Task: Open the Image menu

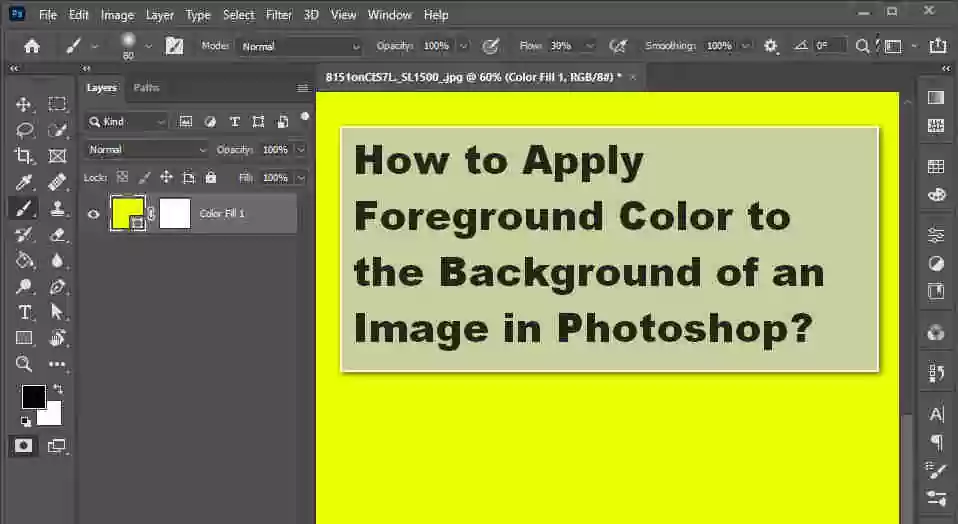Action: (x=117, y=15)
